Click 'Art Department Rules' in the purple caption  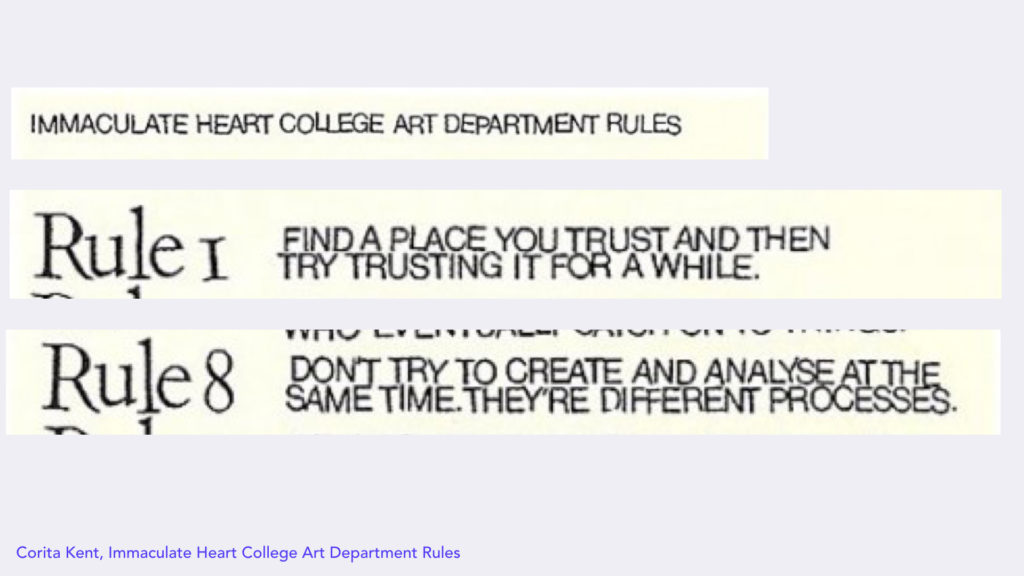[381, 552]
